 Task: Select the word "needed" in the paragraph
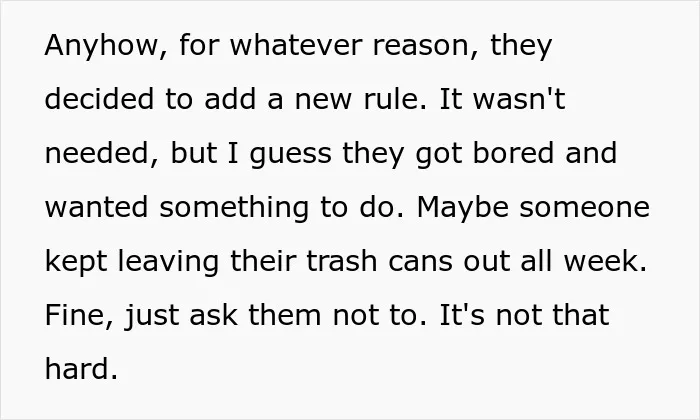click(96, 153)
